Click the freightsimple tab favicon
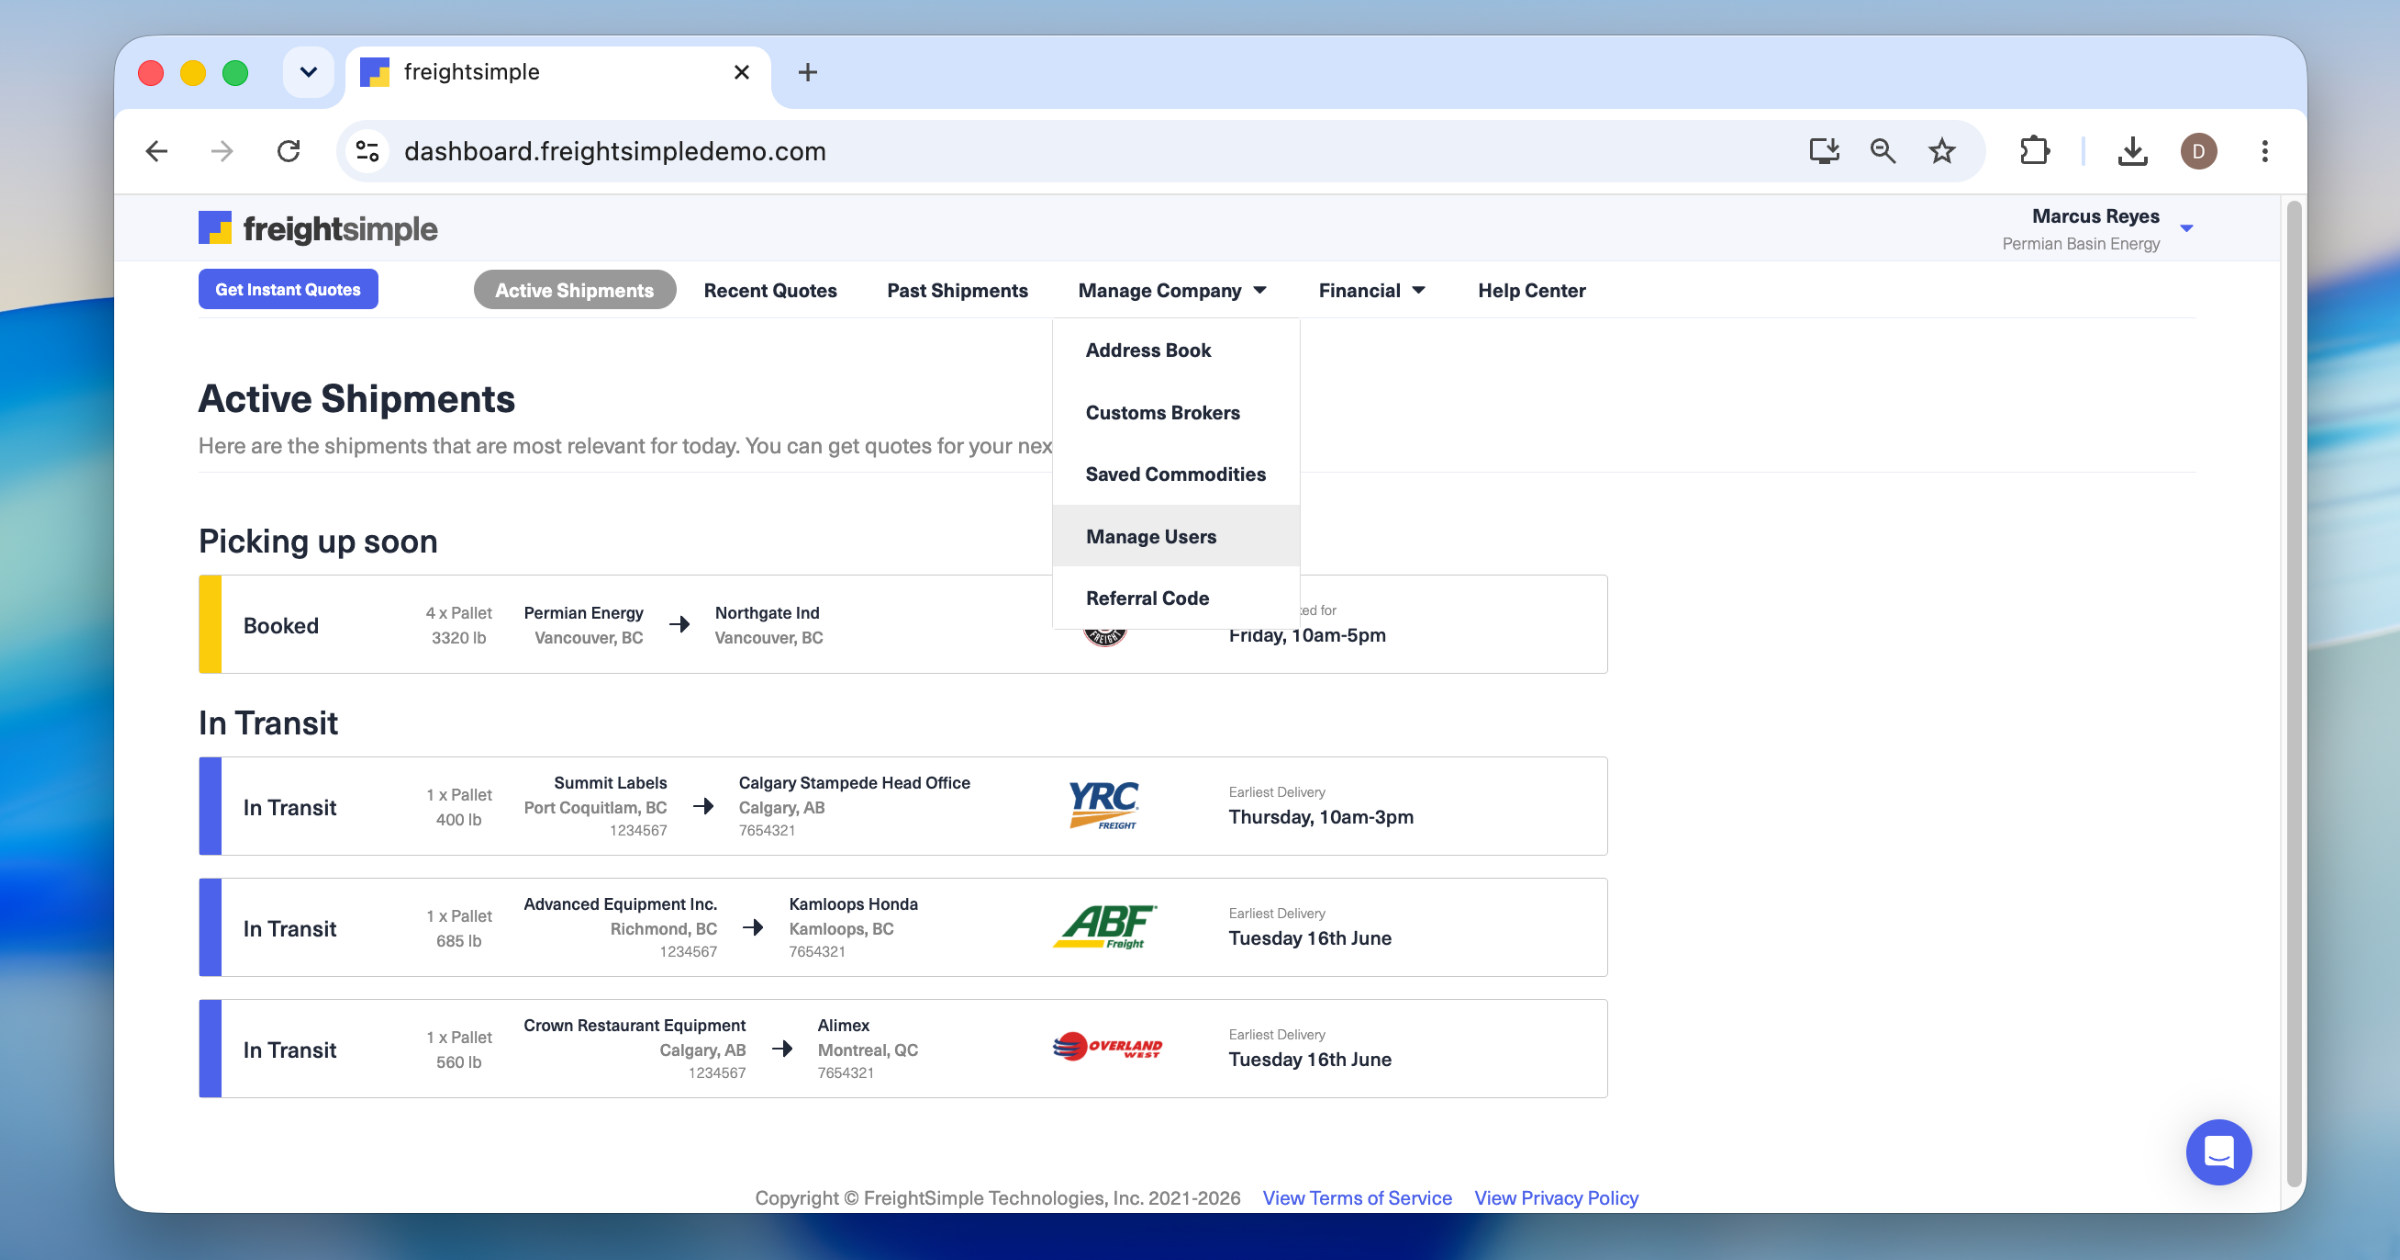Viewport: 2400px width, 1260px height. [x=374, y=72]
